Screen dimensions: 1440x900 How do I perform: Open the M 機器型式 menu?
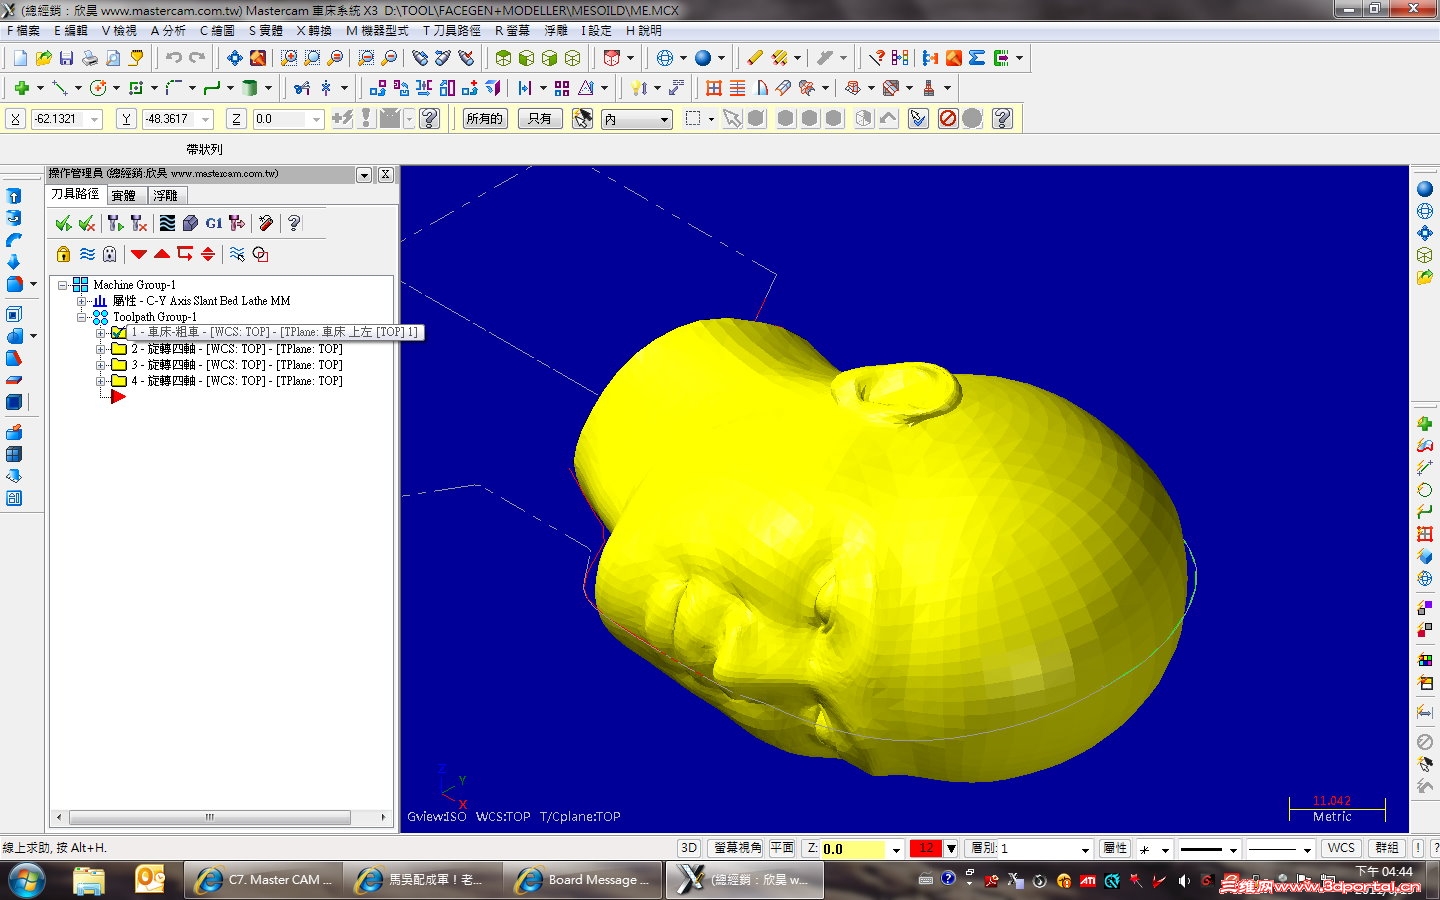click(x=377, y=31)
